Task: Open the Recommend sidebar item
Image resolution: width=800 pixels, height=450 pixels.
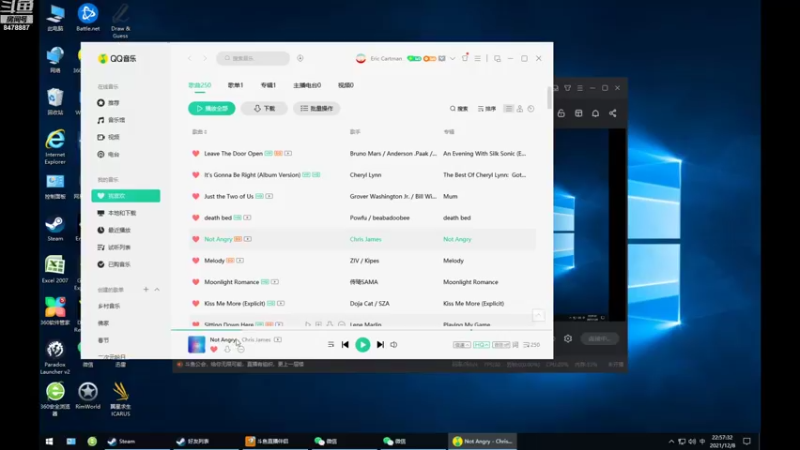Action: [x=126, y=103]
